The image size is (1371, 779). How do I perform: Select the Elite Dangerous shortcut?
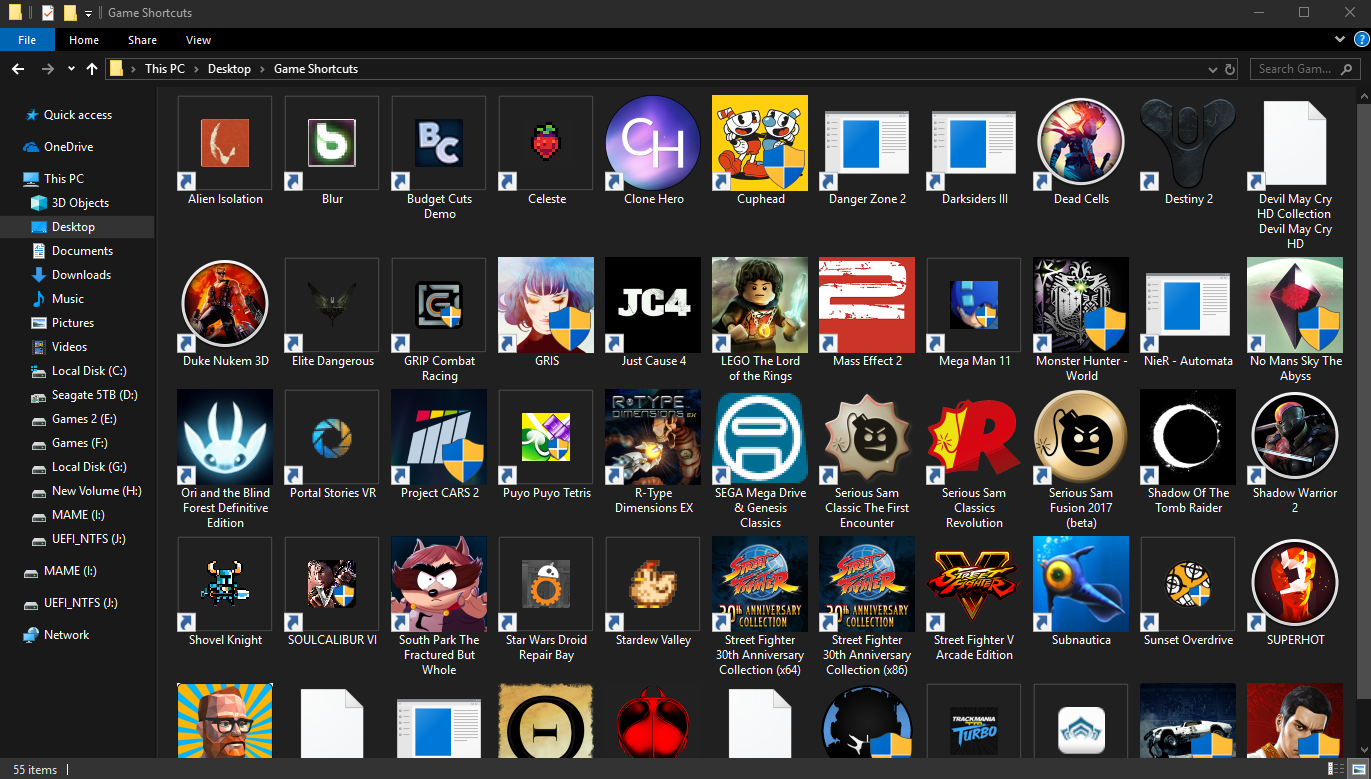pos(332,305)
